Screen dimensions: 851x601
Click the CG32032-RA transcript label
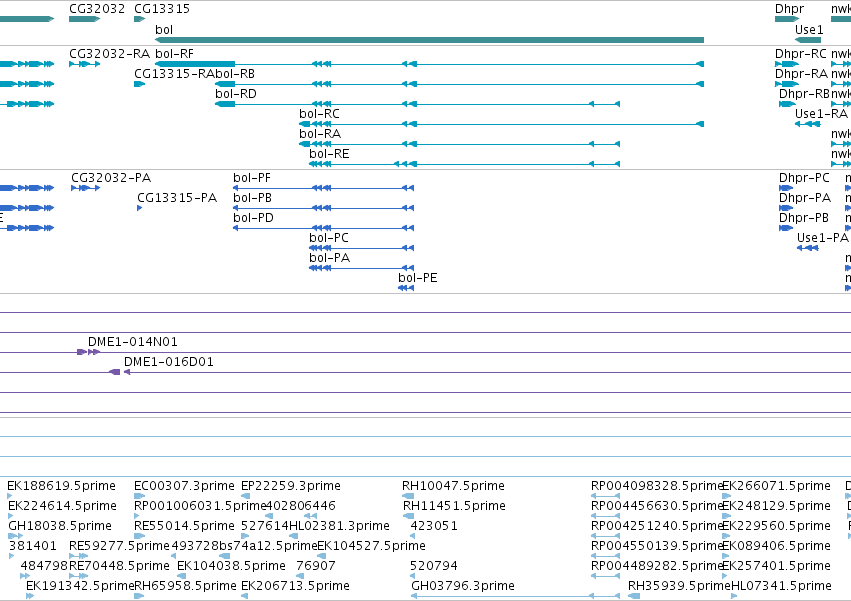[109, 53]
